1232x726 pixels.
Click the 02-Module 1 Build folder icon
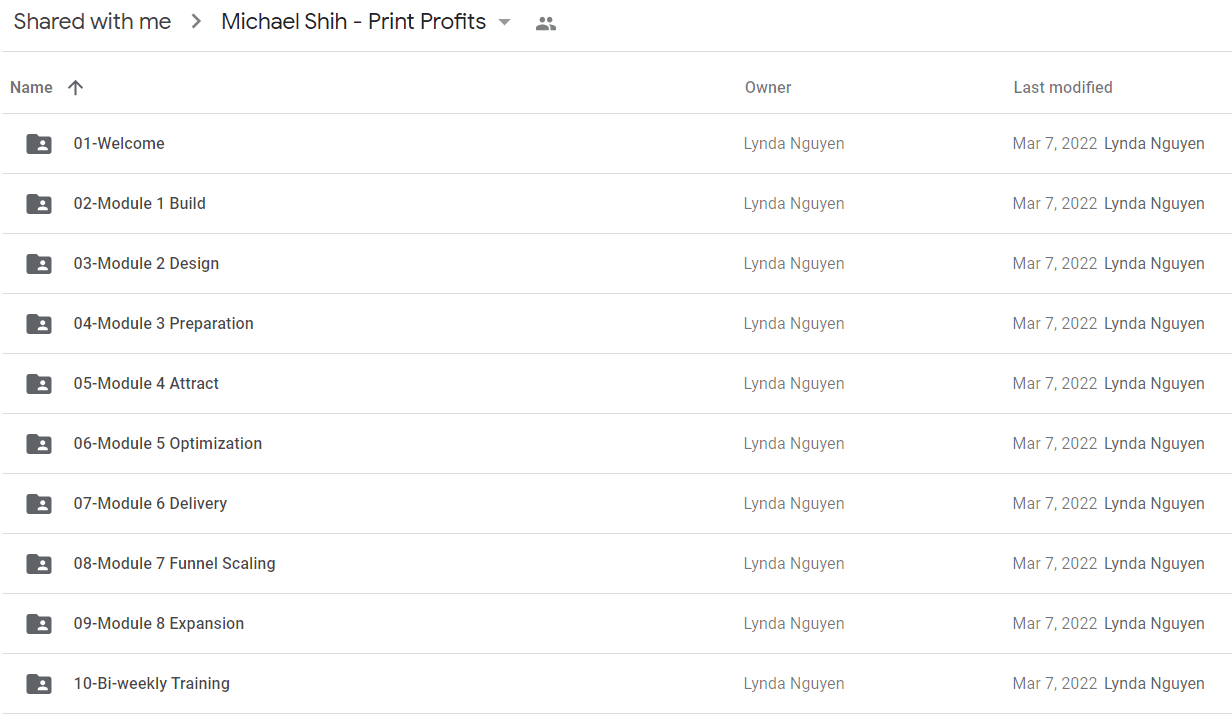coord(39,204)
